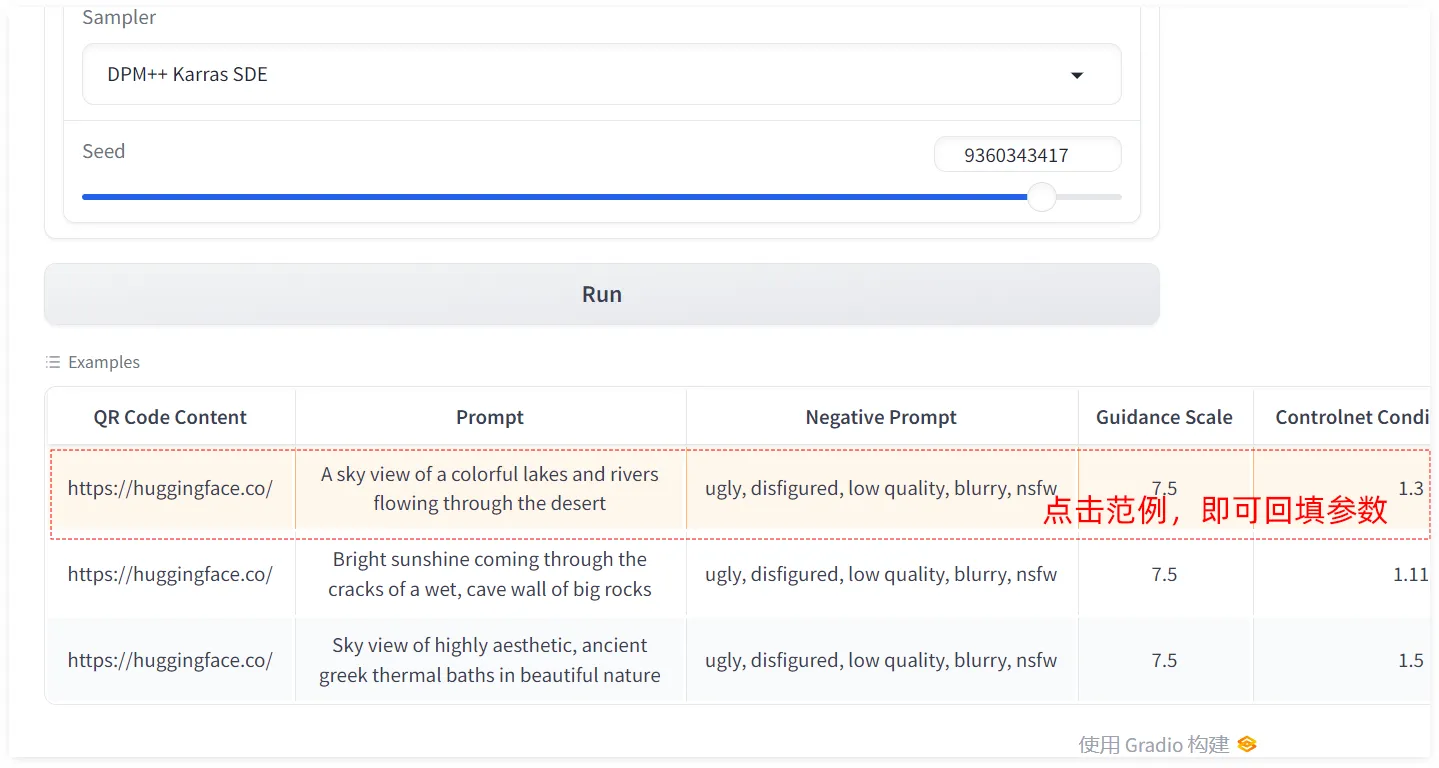Choose the wet cave wall example prompt
The width and height of the screenshot is (1439, 768).
tap(490, 574)
